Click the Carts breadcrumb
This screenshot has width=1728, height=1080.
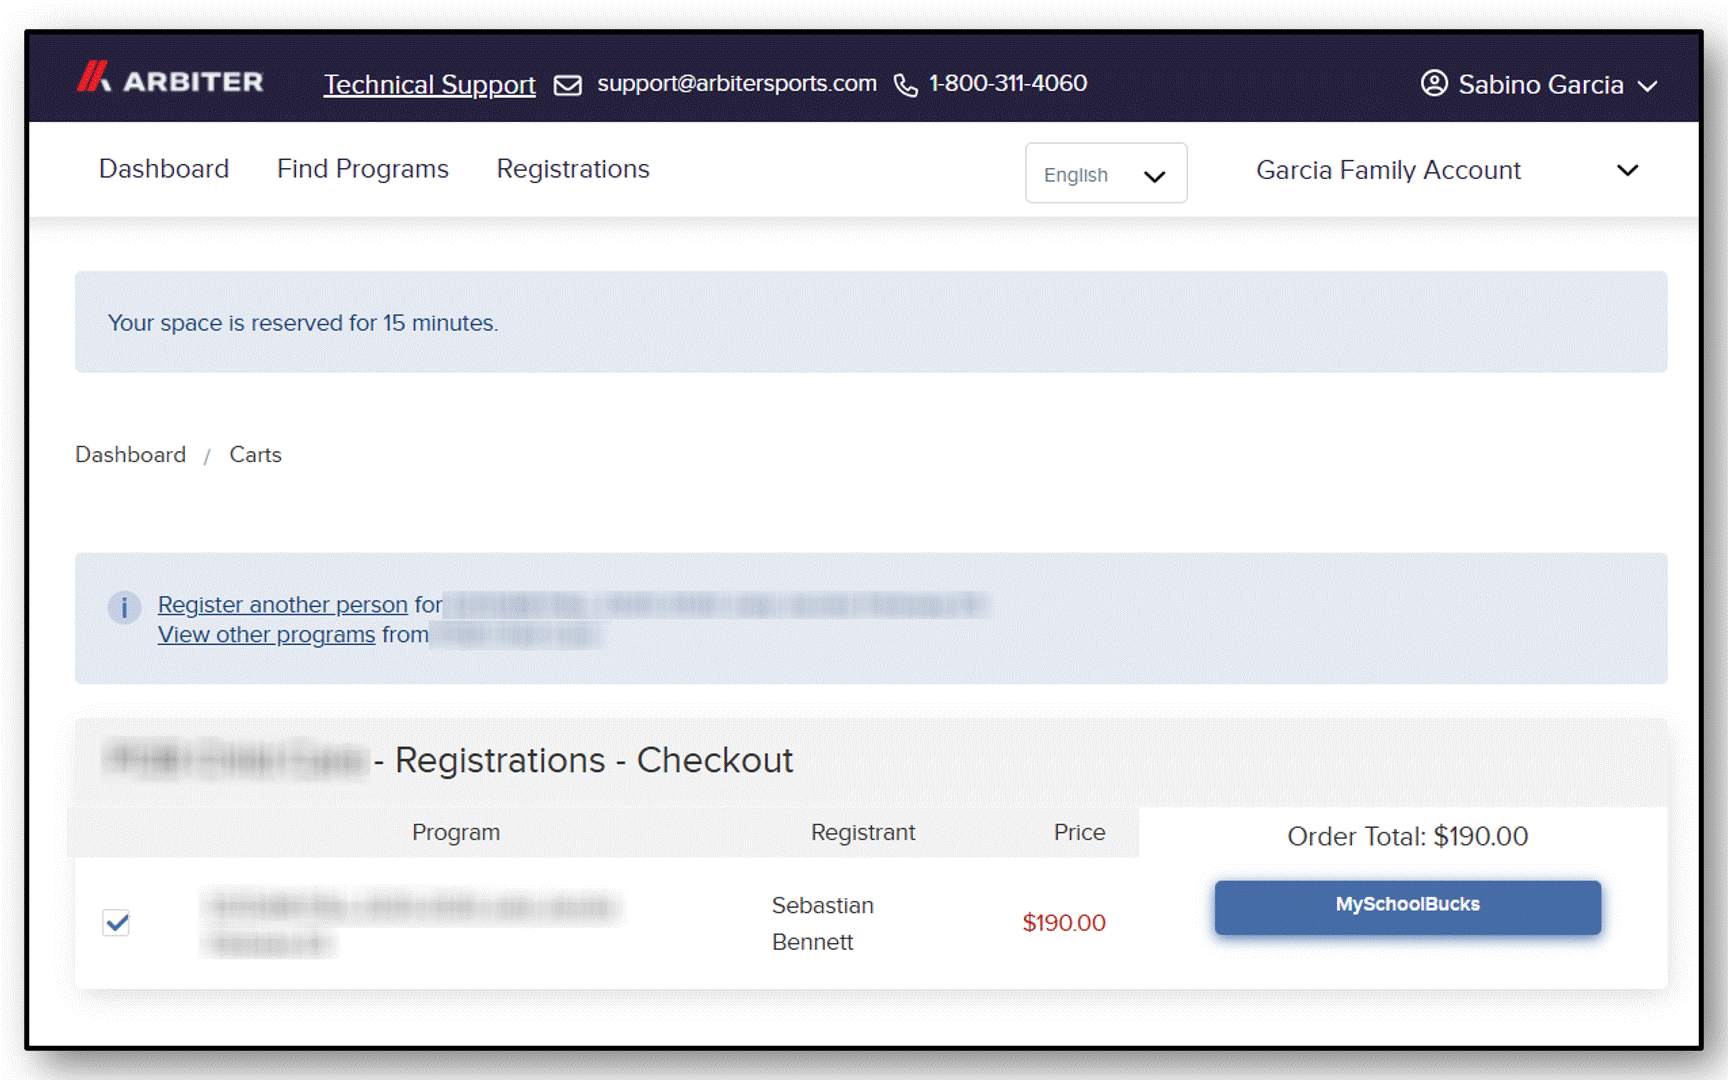(x=255, y=455)
